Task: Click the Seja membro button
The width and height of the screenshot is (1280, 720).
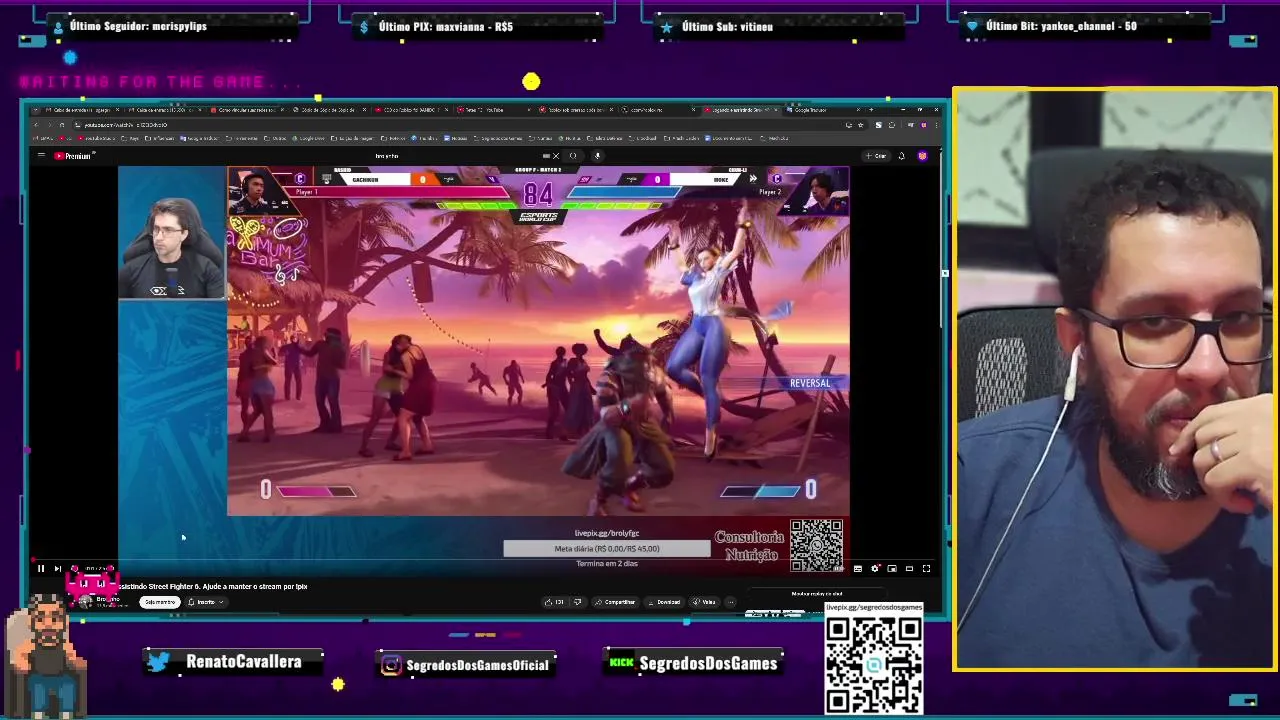Action: [160, 602]
